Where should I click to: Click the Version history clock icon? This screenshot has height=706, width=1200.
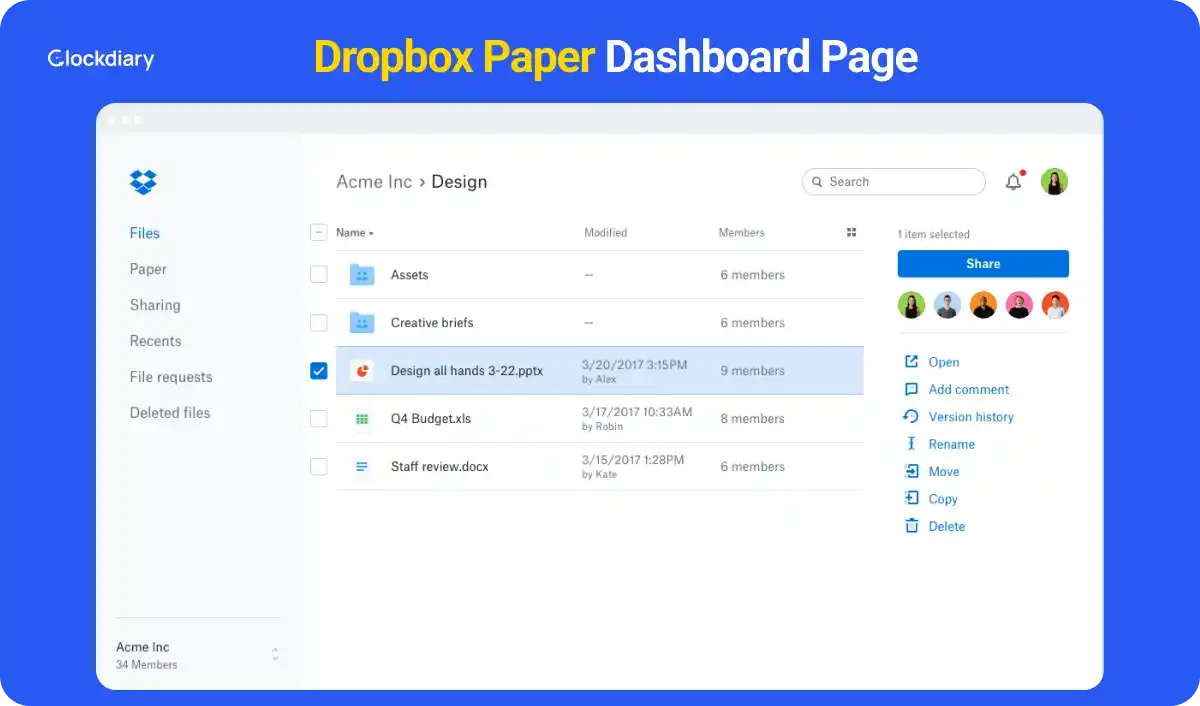tap(911, 416)
